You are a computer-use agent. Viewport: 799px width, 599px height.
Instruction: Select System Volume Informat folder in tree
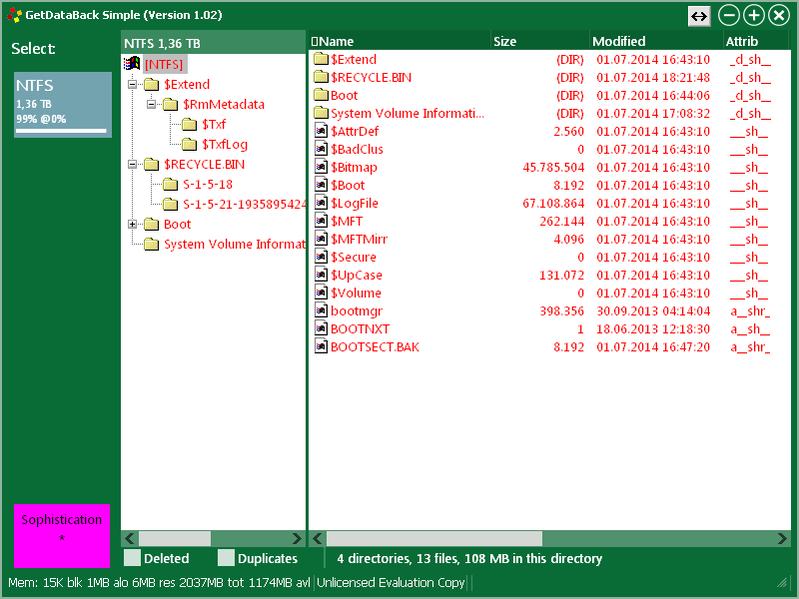pos(234,244)
